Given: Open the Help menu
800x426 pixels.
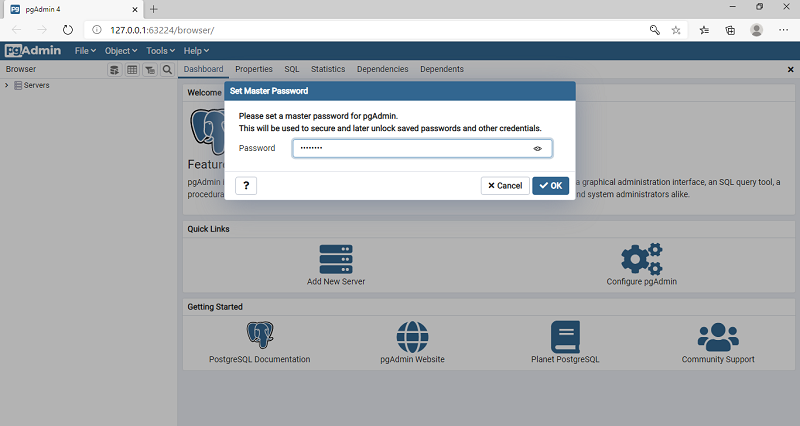Looking at the screenshot, I should [196, 50].
